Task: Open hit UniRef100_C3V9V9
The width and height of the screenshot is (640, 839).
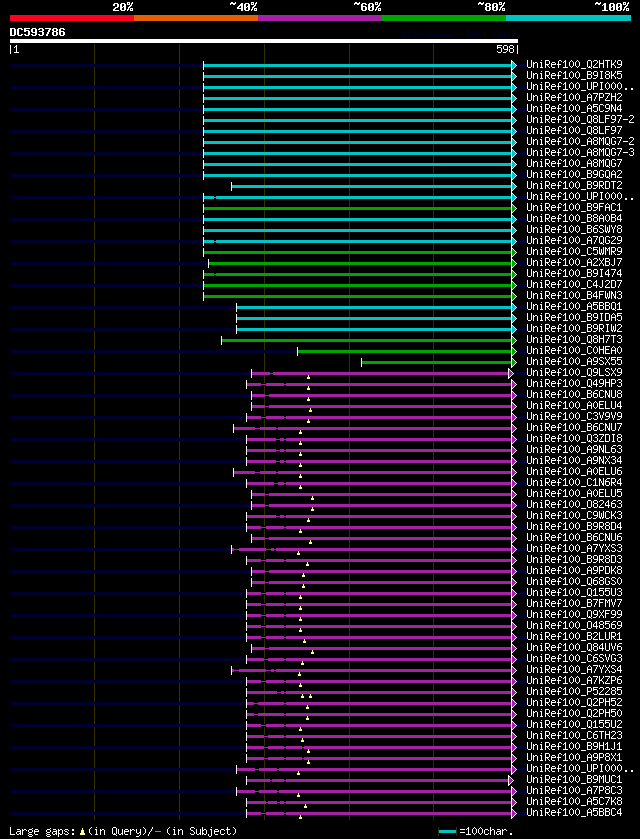Action: pos(574,416)
